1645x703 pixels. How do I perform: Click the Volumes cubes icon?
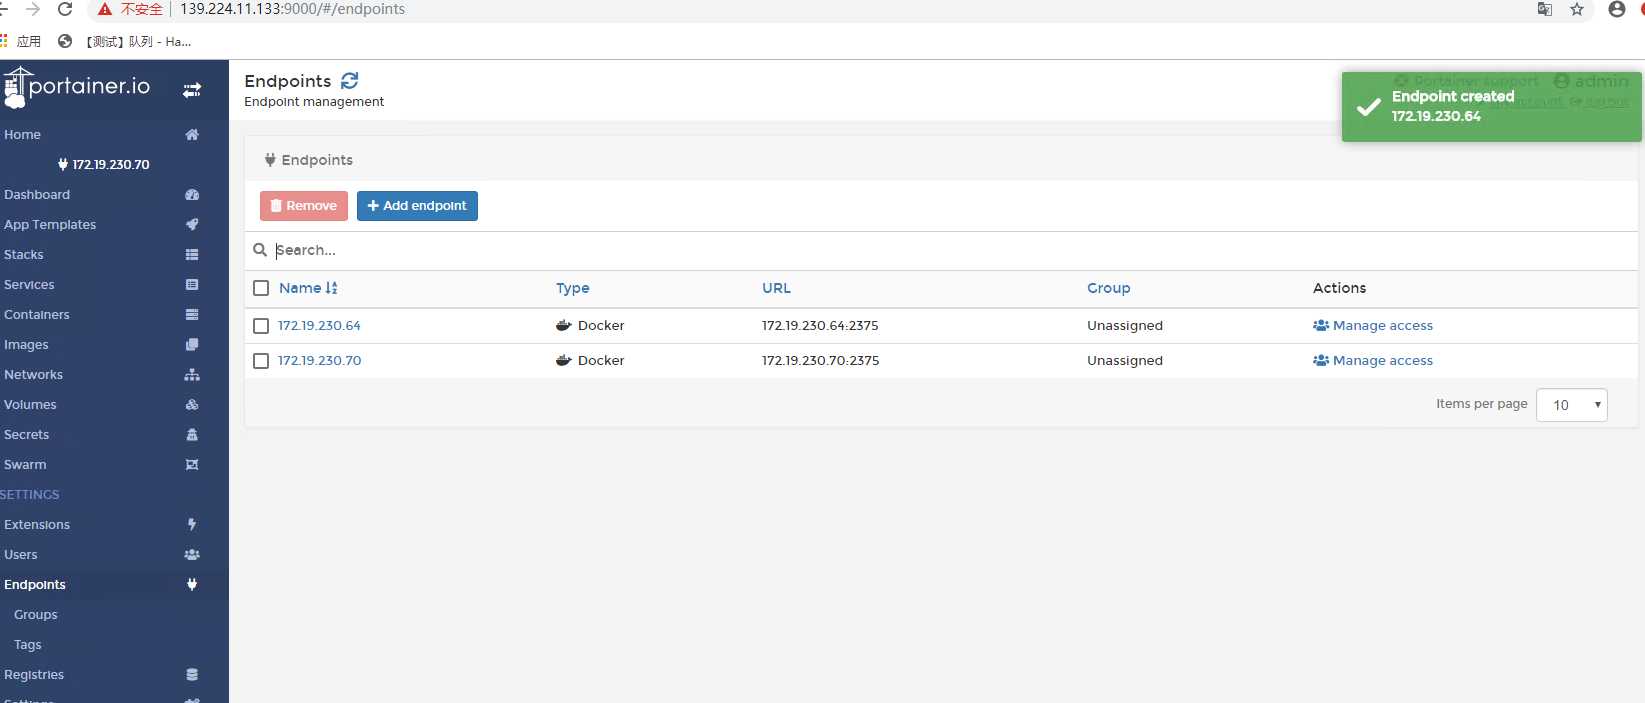coord(192,404)
